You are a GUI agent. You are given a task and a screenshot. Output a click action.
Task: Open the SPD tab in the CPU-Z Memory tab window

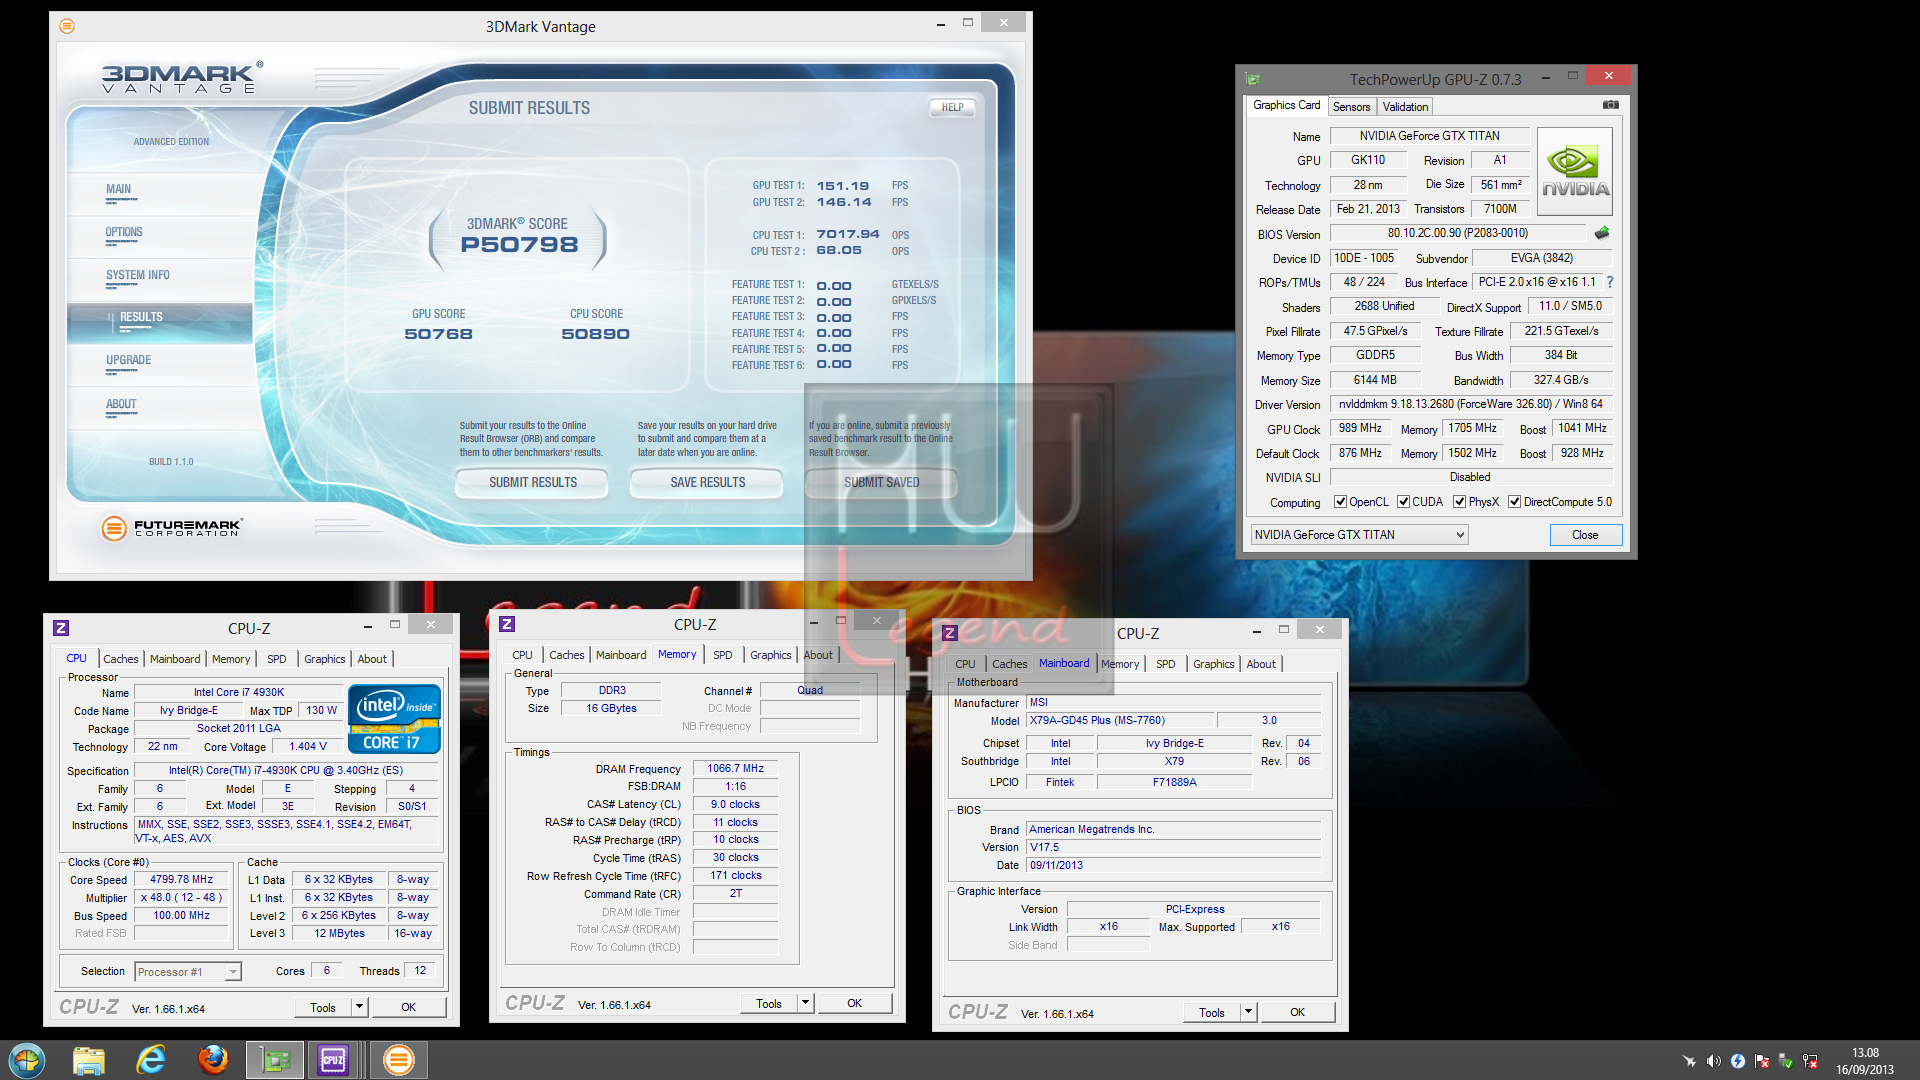[723, 655]
